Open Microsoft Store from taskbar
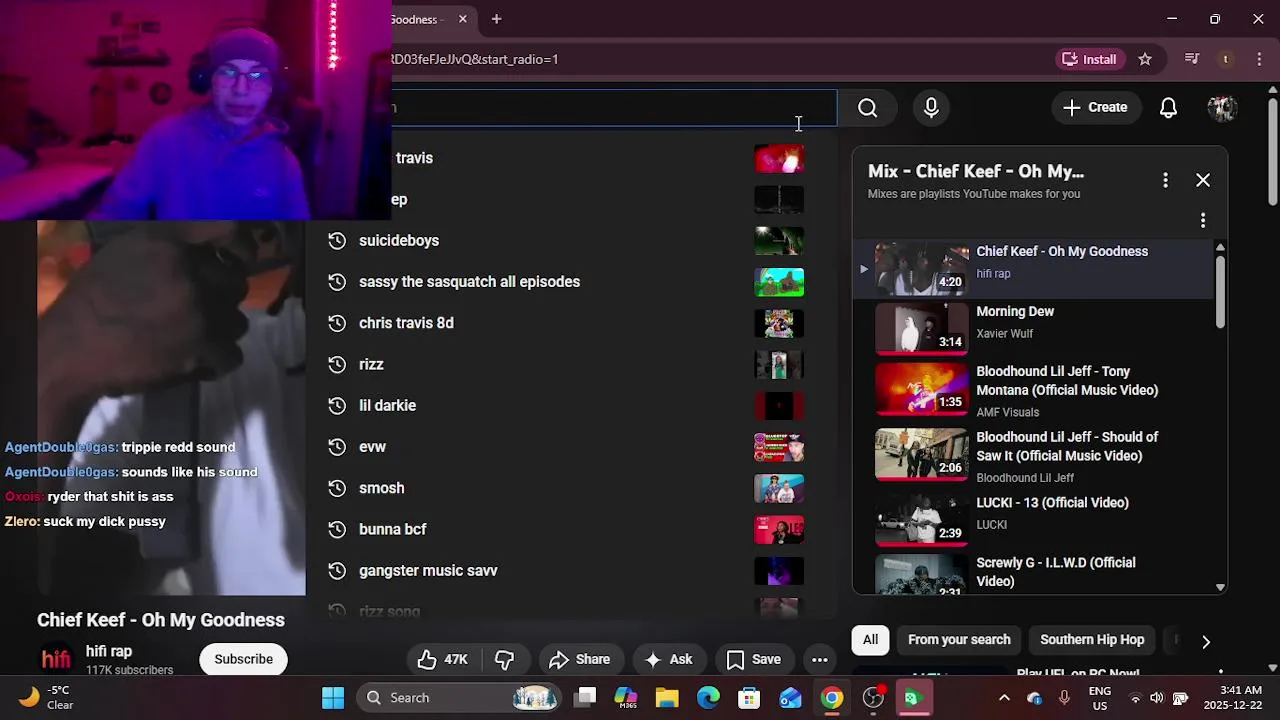This screenshot has height=720, width=1280. [x=749, y=698]
